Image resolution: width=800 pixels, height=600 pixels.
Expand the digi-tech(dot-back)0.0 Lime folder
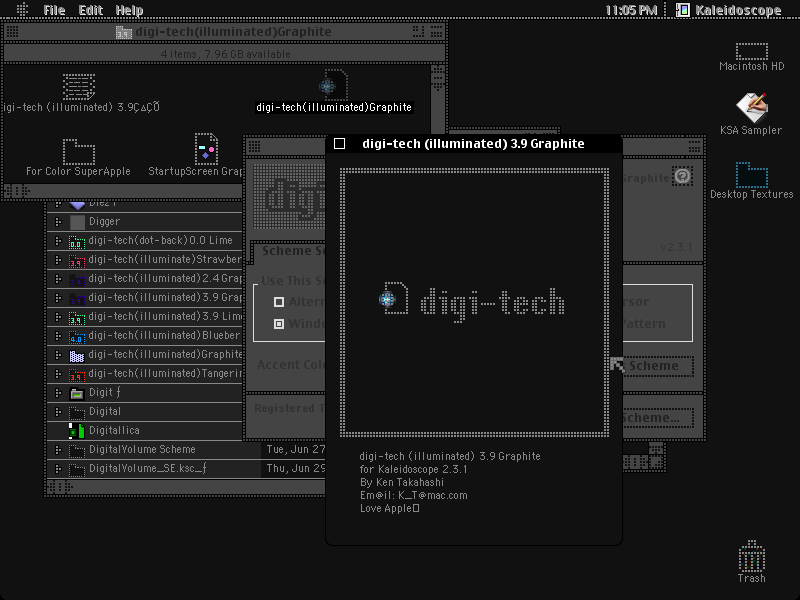tap(58, 241)
